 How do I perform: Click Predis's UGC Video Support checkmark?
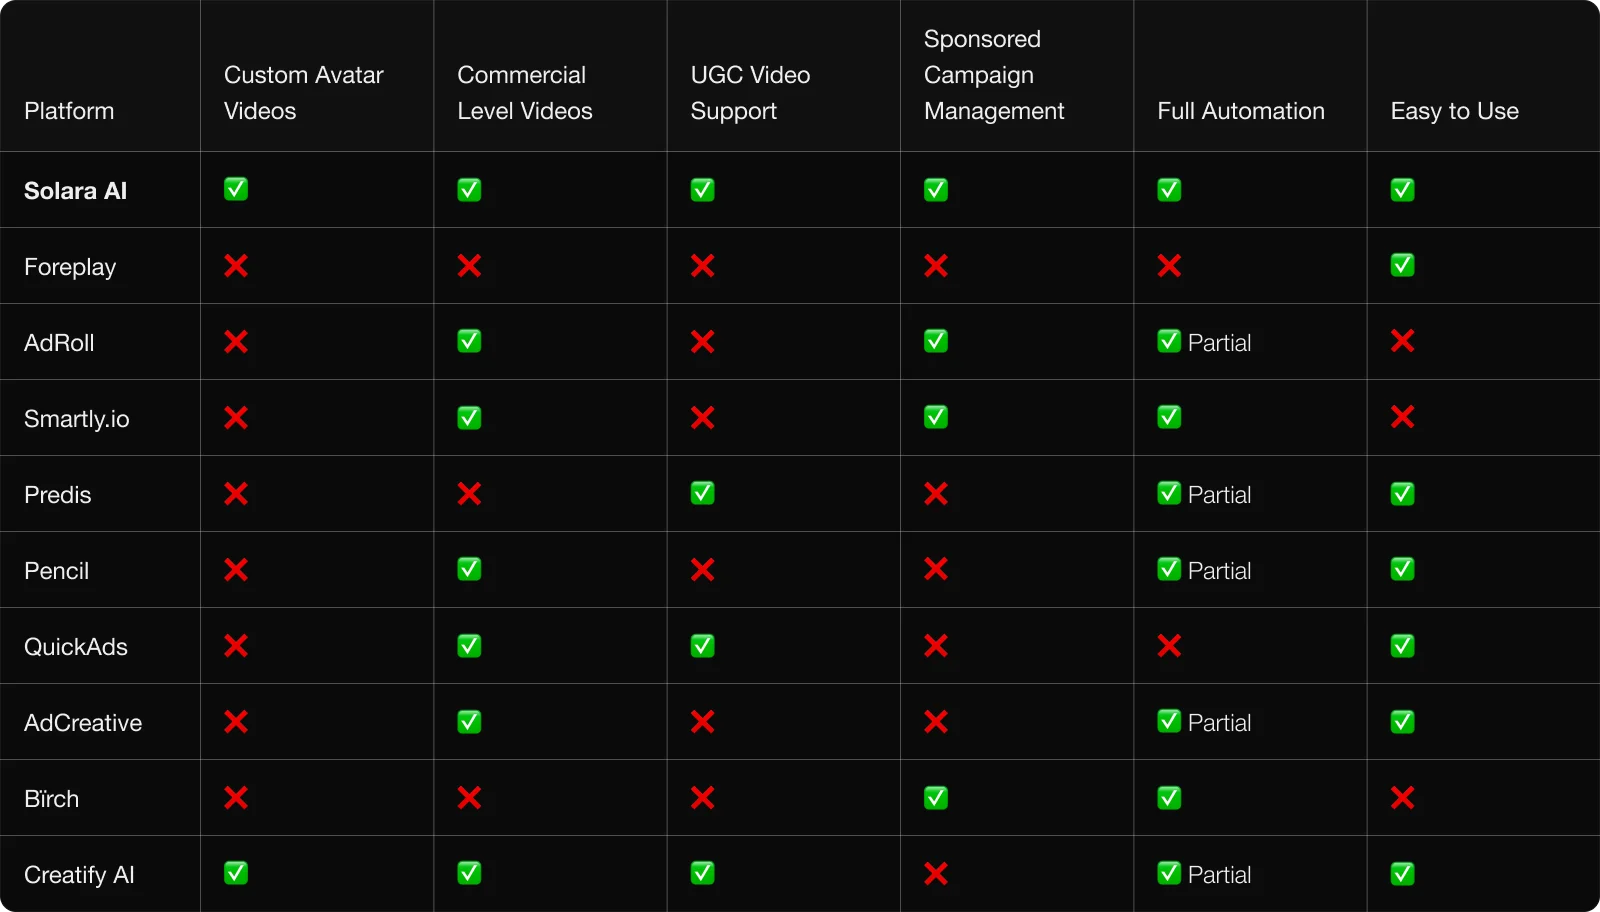click(702, 493)
